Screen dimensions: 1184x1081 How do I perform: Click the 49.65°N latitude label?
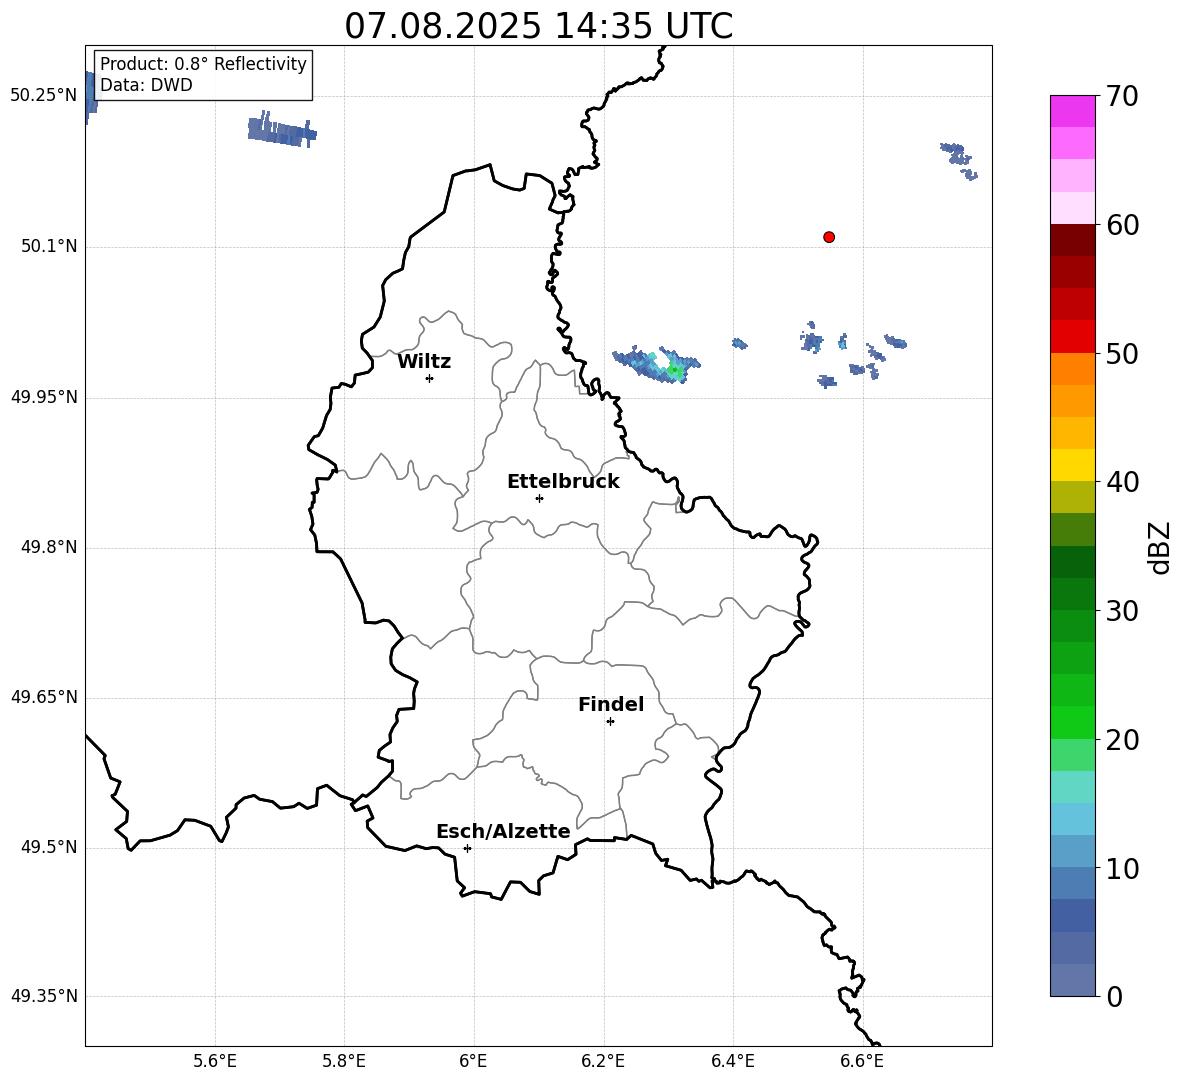[x=45, y=697]
